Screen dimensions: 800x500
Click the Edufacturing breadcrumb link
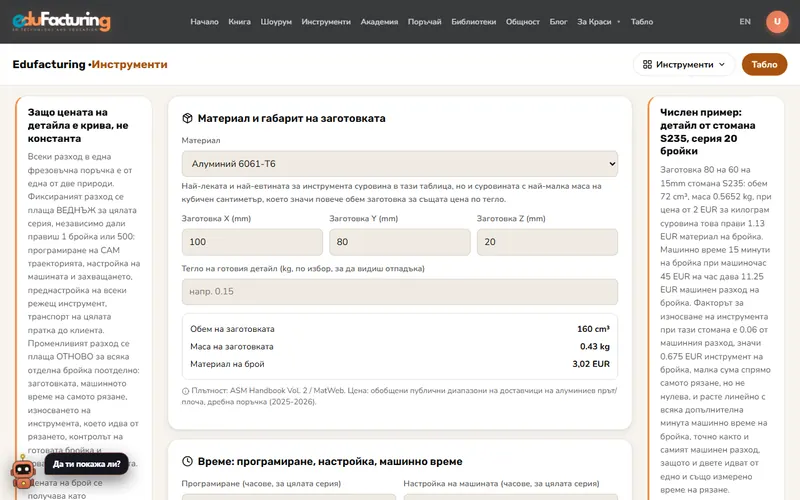pyautogui.click(x=49, y=64)
